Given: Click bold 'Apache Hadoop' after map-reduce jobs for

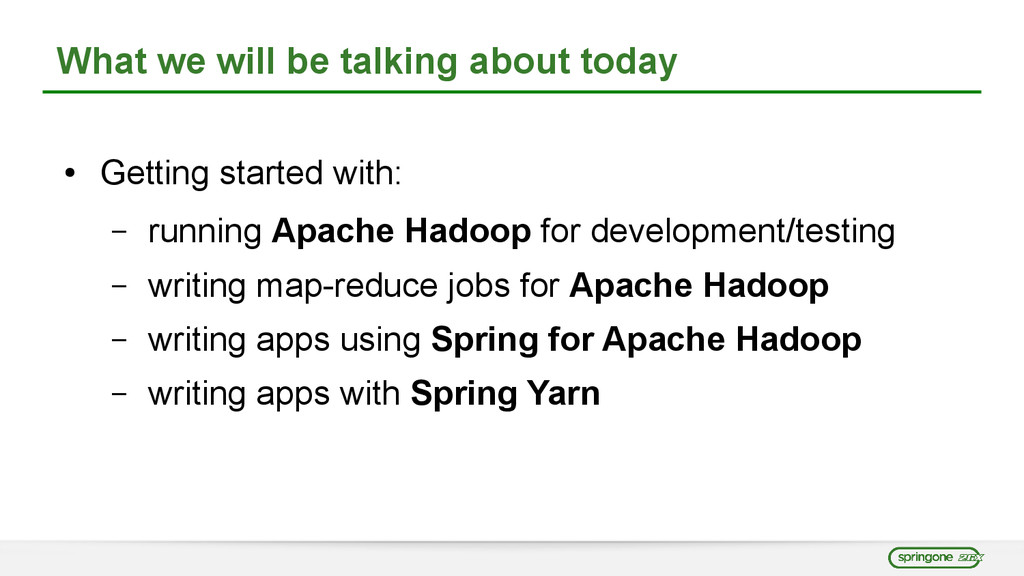Looking at the screenshot, I should pos(698,287).
